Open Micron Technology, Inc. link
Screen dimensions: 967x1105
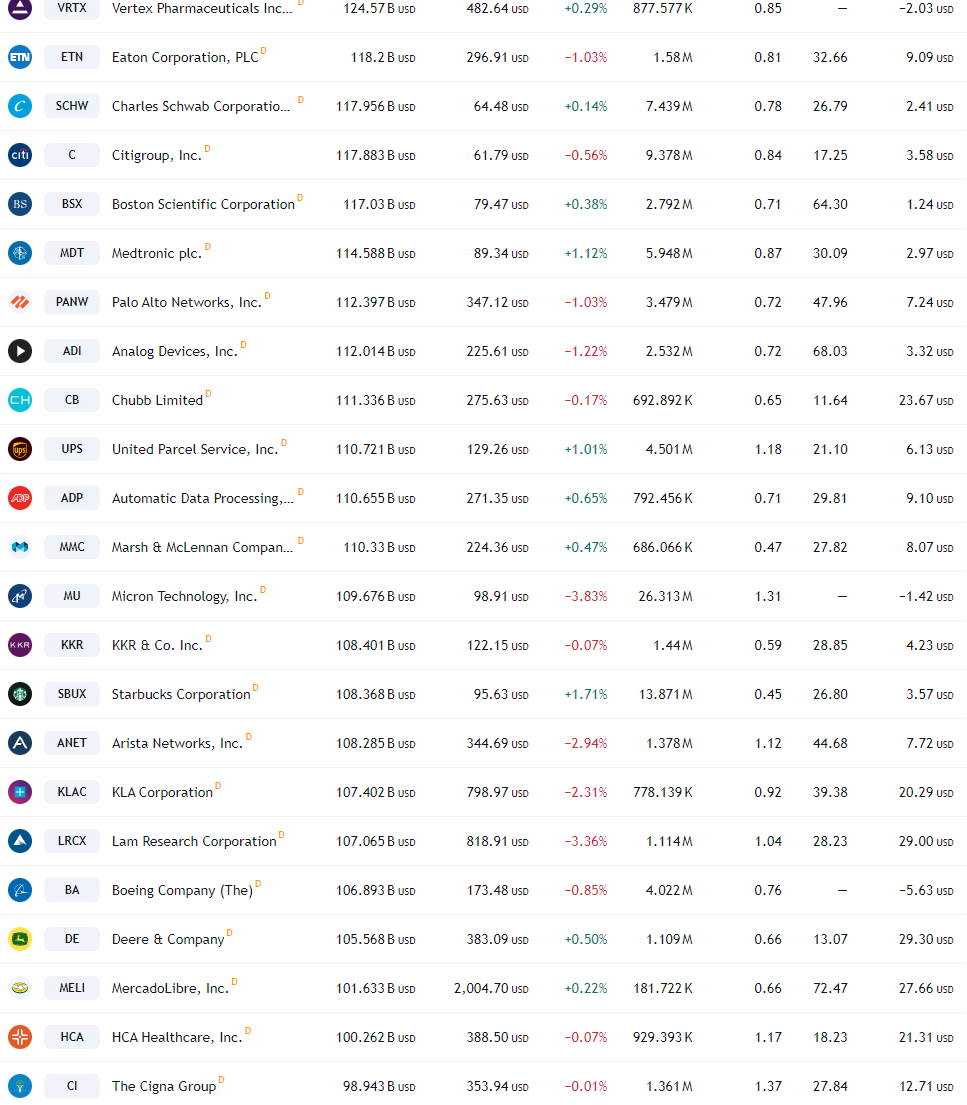coord(185,597)
